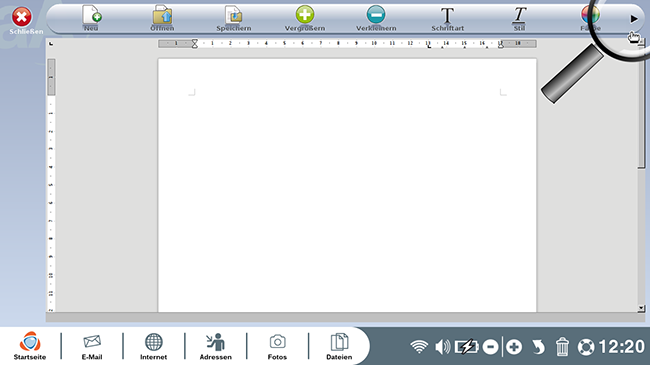Go to Startseite home screen
Image resolution: width=650 pixels, height=365 pixels.
(30, 346)
